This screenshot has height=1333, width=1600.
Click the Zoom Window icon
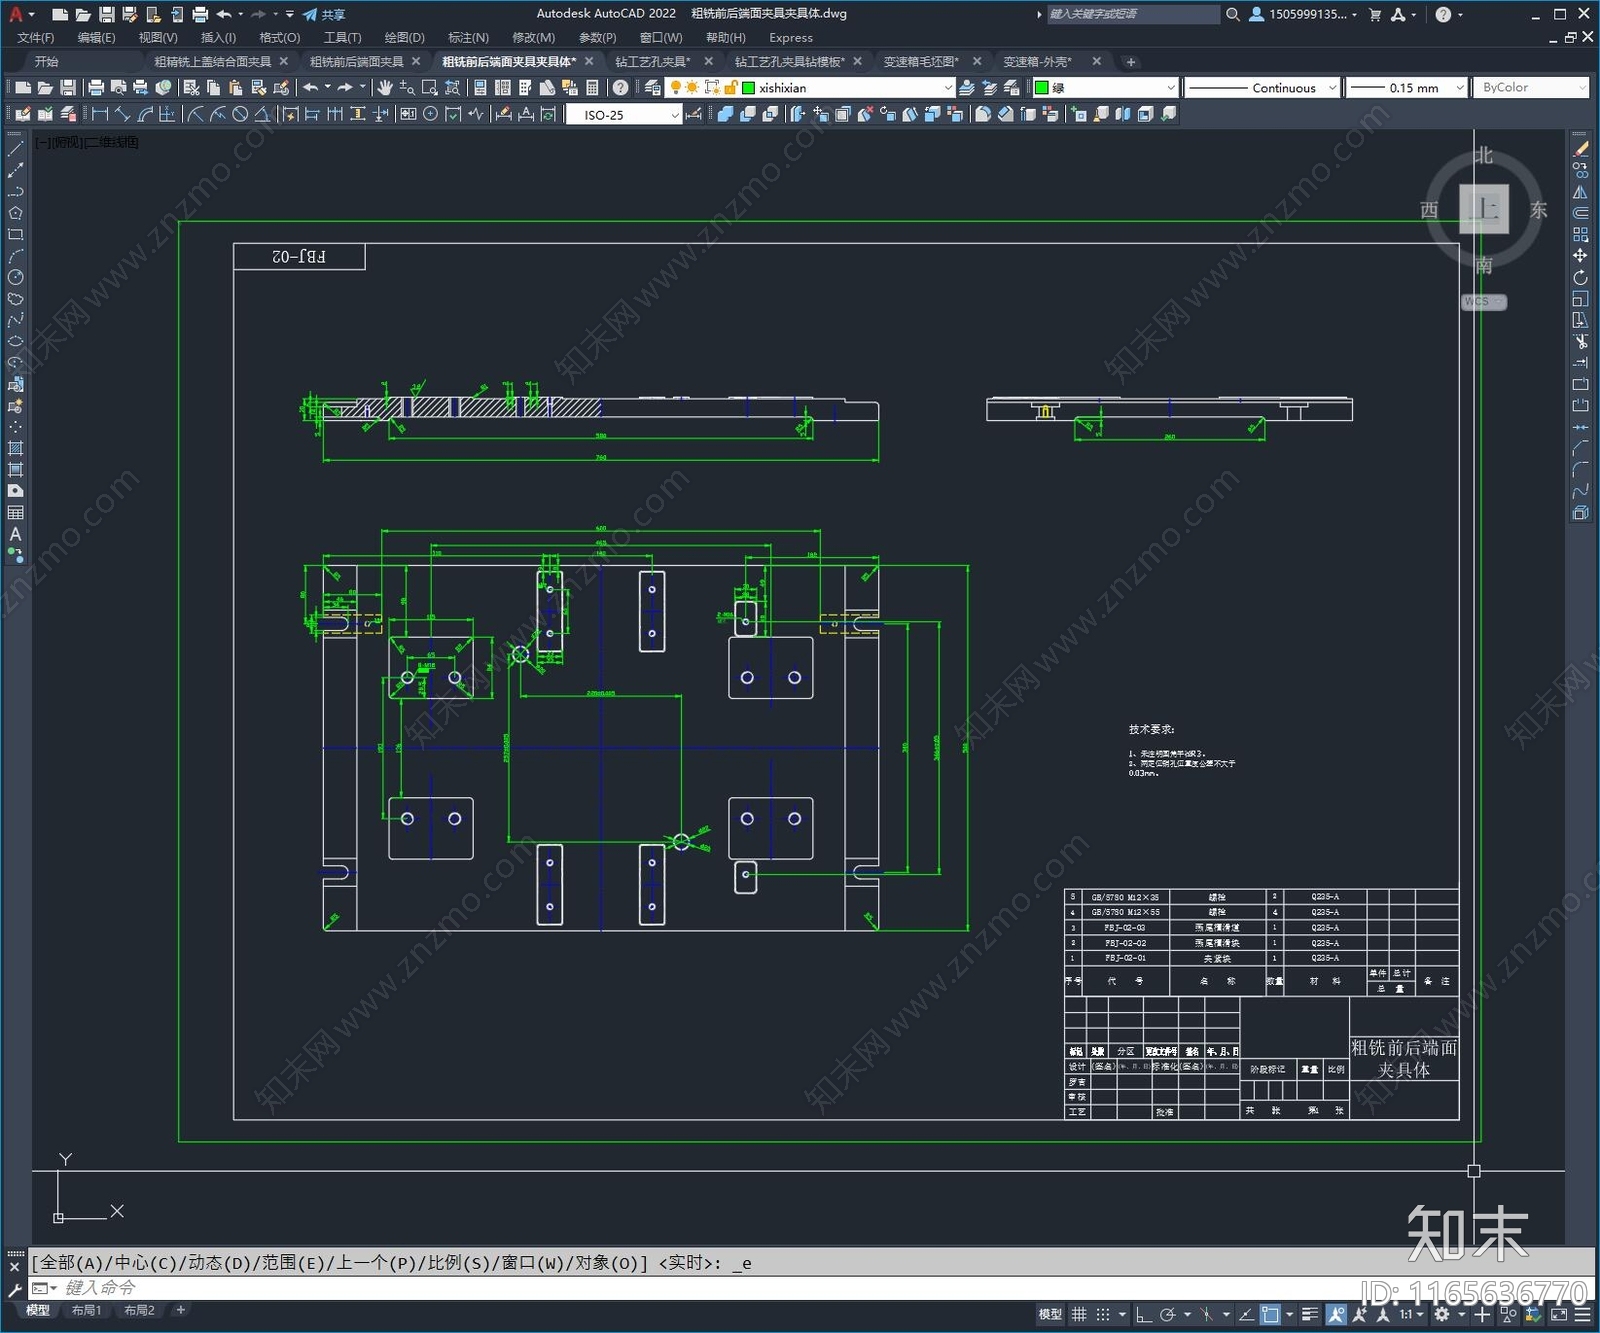click(430, 88)
